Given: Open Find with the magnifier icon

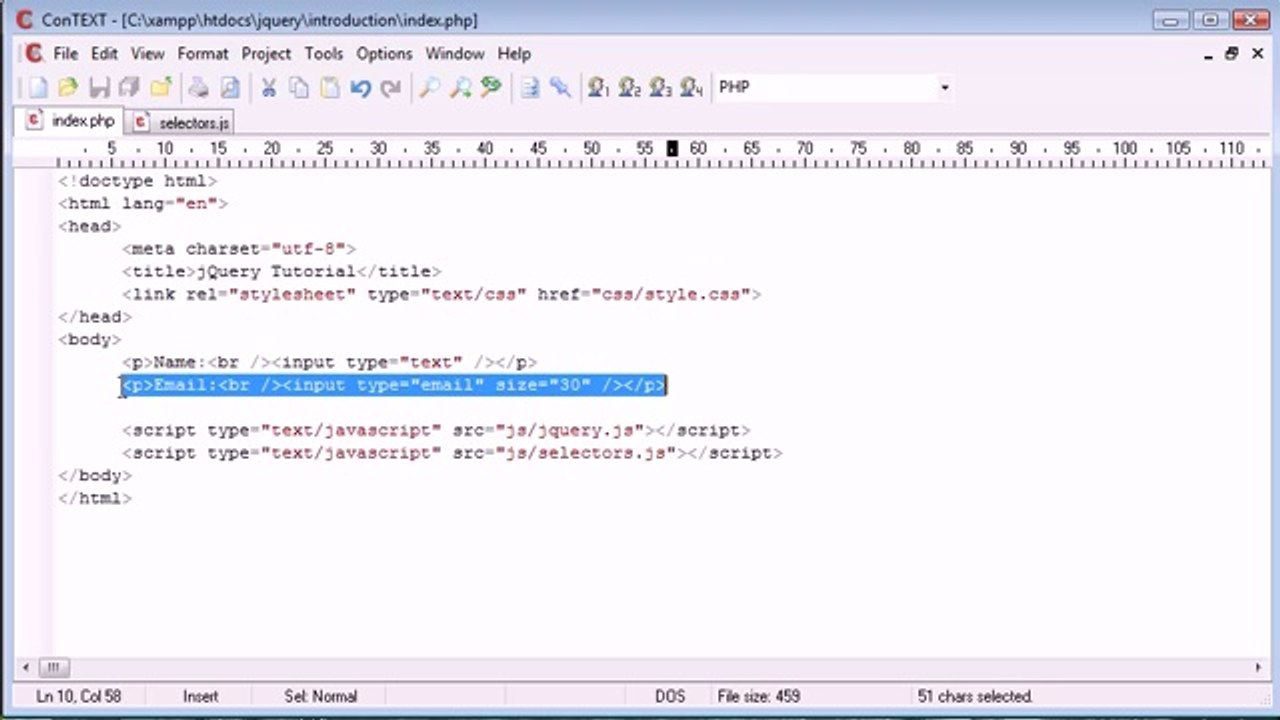Looking at the screenshot, I should pos(429,88).
